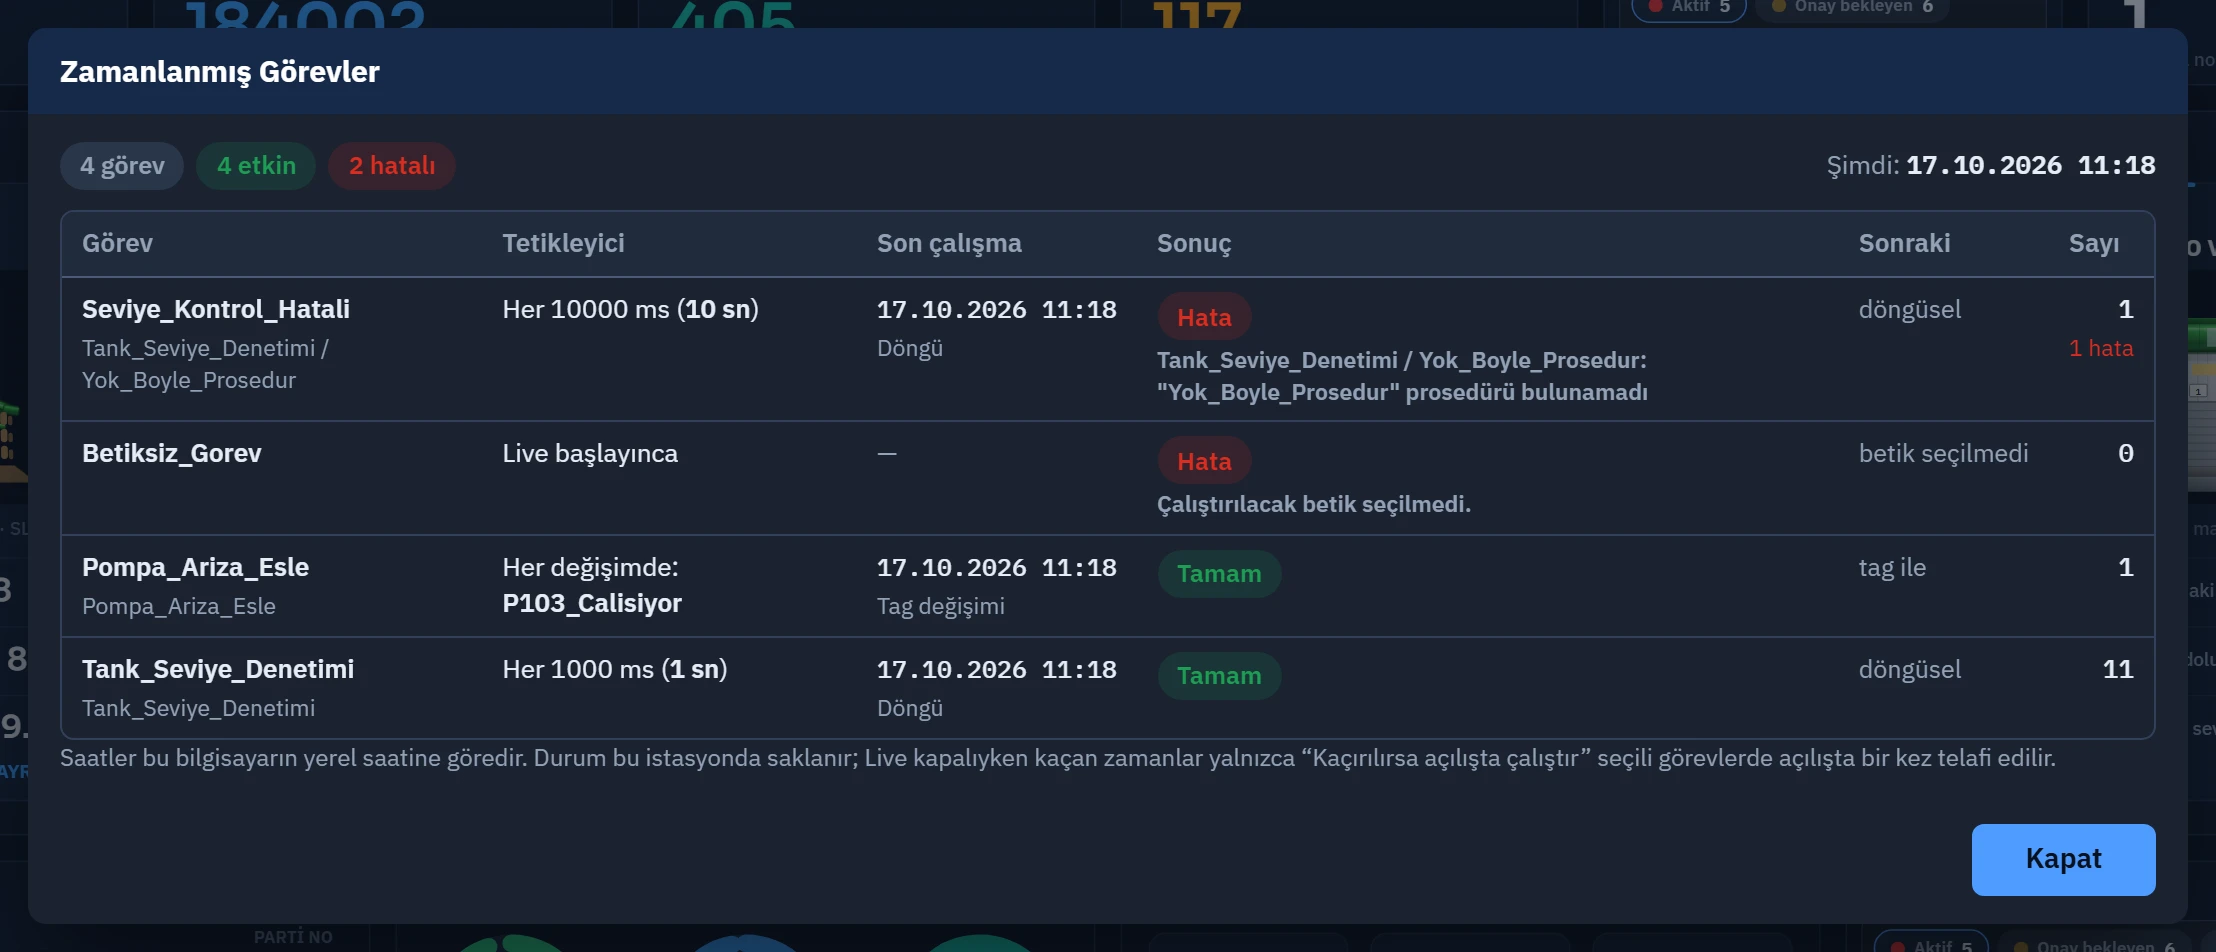This screenshot has width=2216, height=952.
Task: Click the current time "17.10.2026 11:18" header
Action: pos(2031,166)
